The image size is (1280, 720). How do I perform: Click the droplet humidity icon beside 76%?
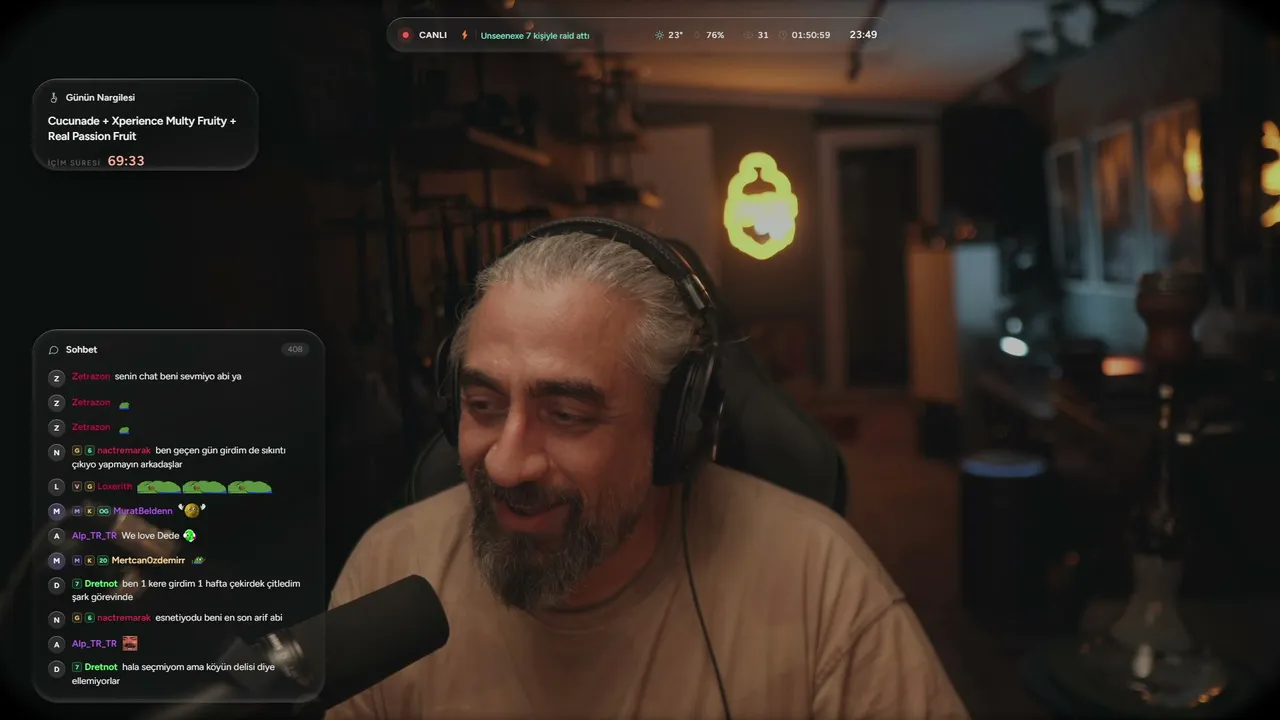click(697, 35)
